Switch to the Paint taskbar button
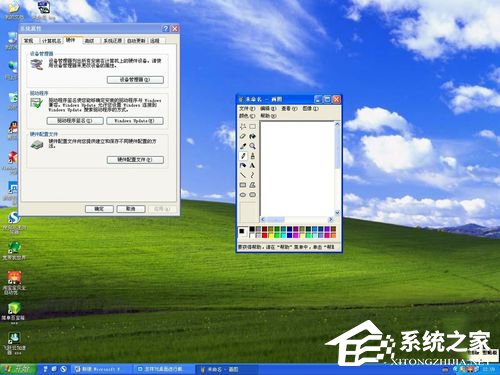The image size is (500, 375). (227, 369)
